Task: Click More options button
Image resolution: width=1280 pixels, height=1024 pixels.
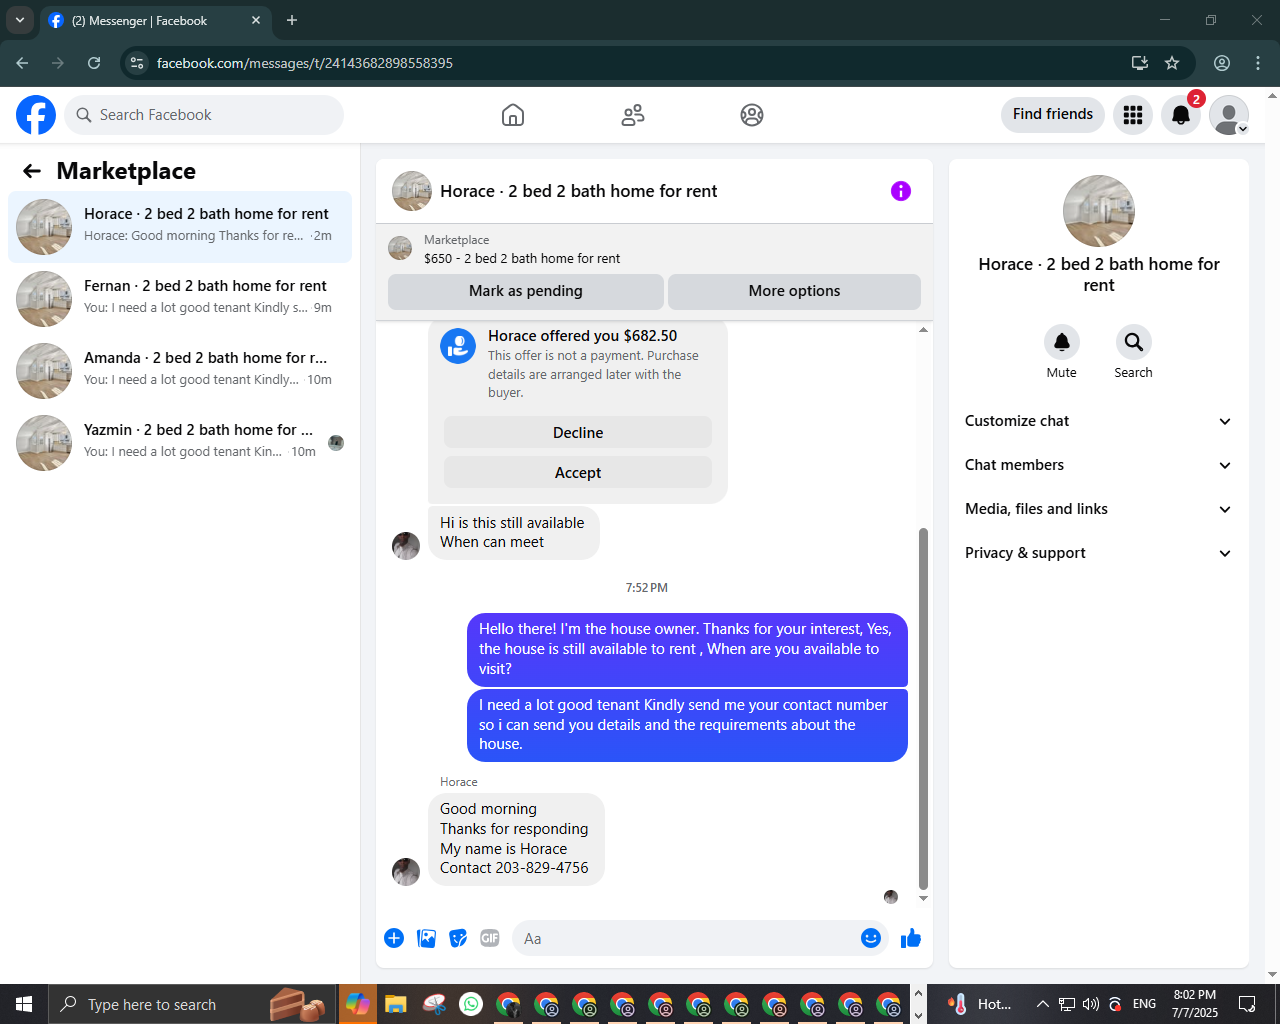Action: pyautogui.click(x=794, y=291)
